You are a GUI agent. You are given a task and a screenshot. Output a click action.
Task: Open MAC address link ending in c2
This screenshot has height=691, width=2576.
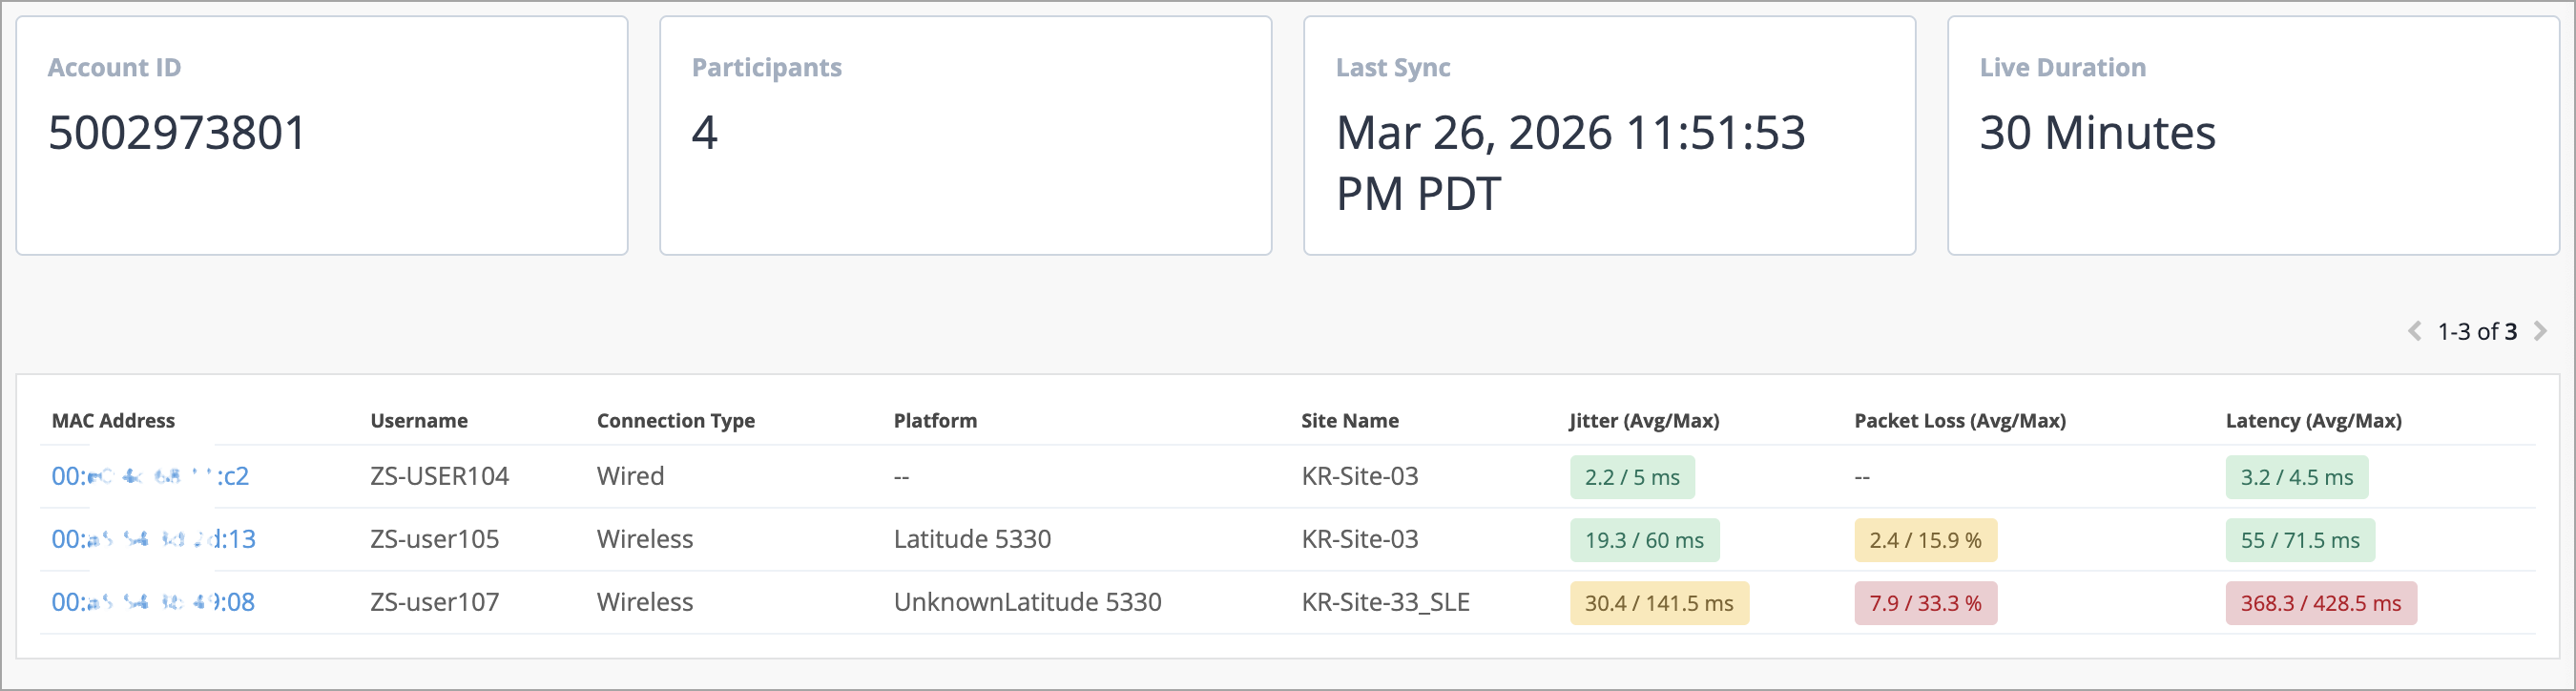150,477
